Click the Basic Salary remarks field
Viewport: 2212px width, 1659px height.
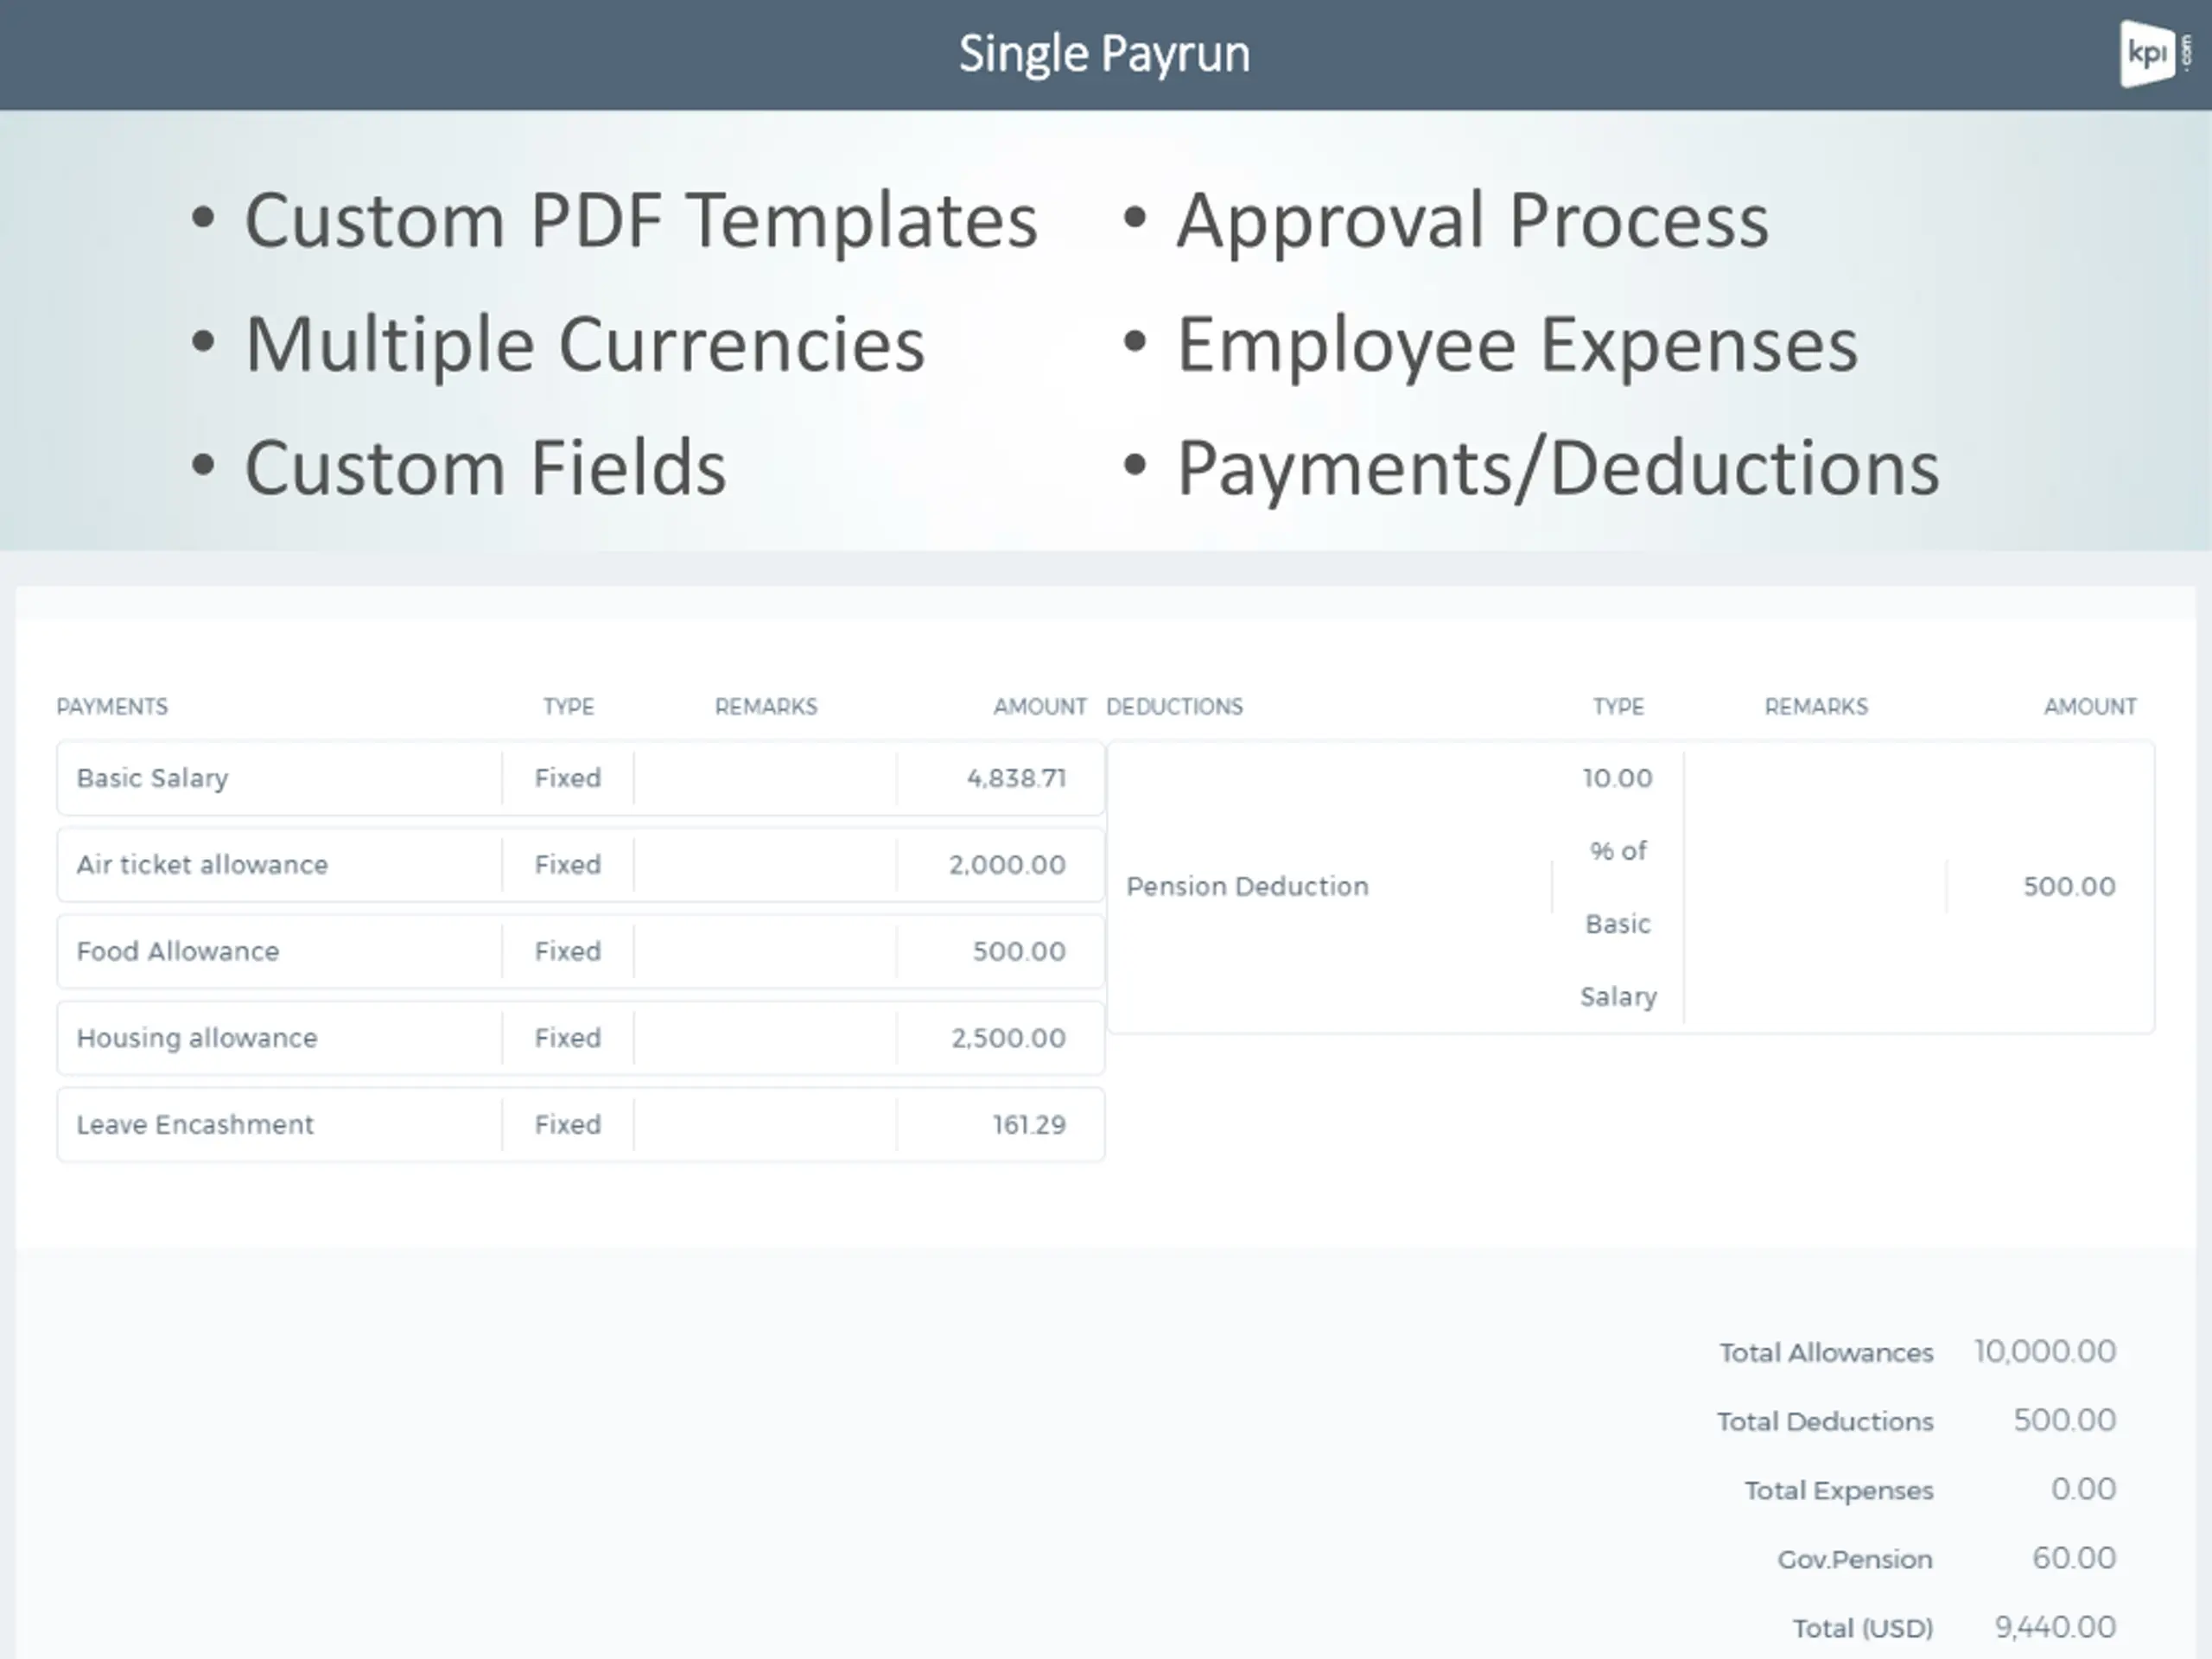[x=765, y=778]
